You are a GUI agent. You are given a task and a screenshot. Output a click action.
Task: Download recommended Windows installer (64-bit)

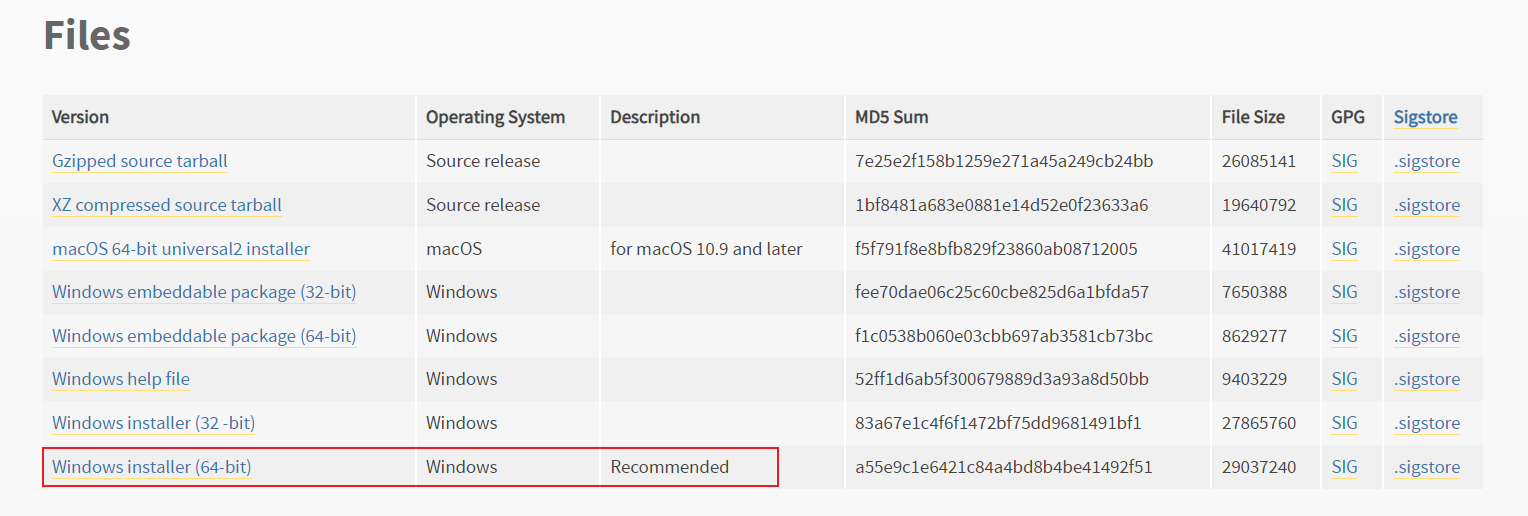coord(152,467)
